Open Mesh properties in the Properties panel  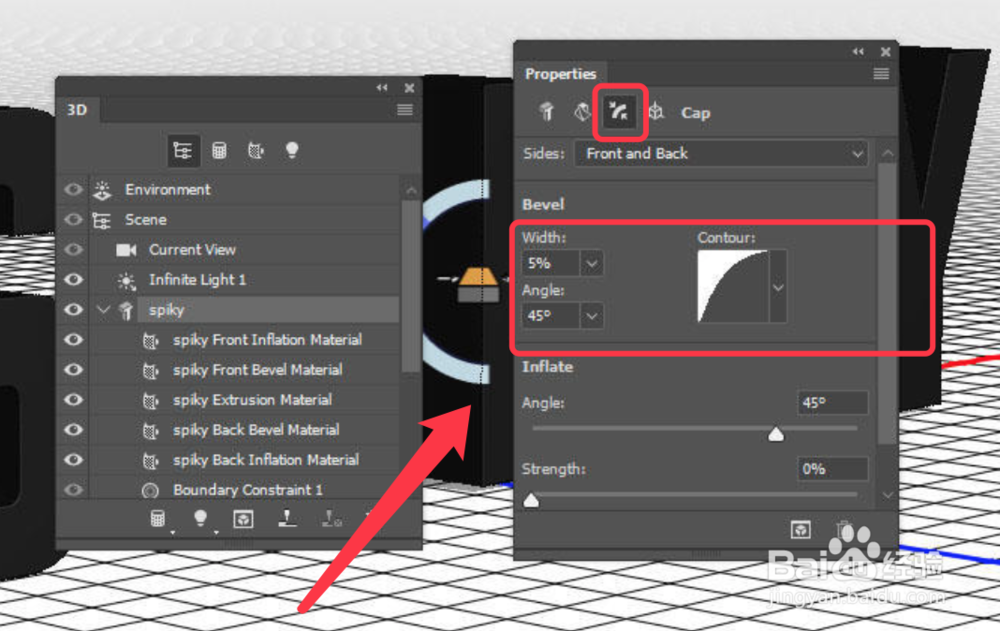coord(546,112)
